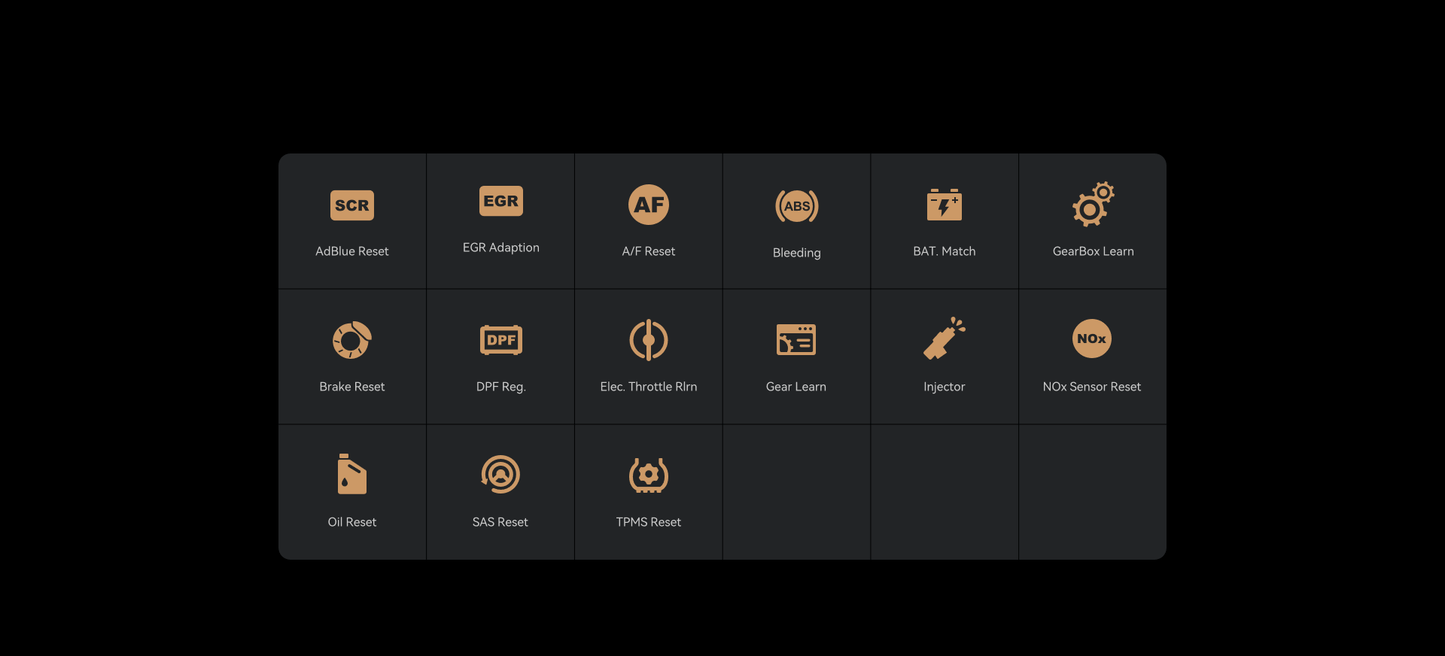Viewport: 1445px width, 656px height.
Task: Open the SCR AdBlue Reset icon
Action: [352, 205]
